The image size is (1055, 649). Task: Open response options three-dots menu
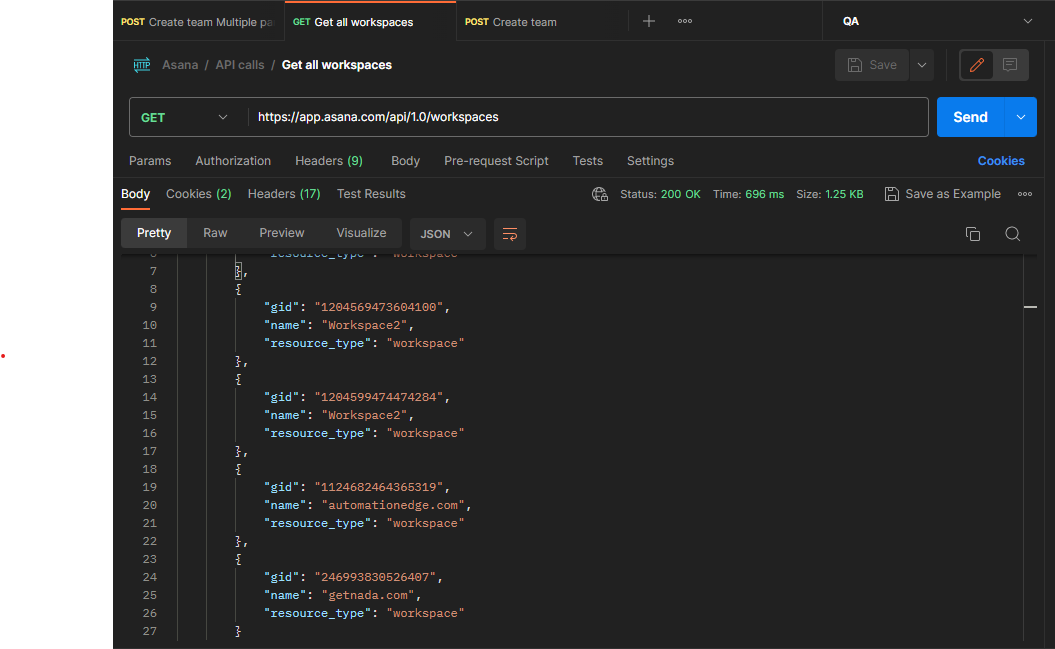pos(1025,194)
